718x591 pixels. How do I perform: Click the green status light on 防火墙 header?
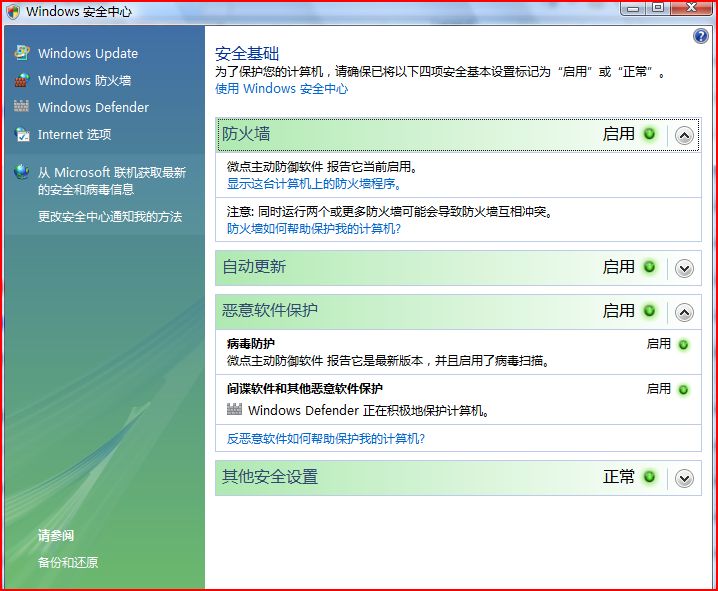[x=649, y=134]
